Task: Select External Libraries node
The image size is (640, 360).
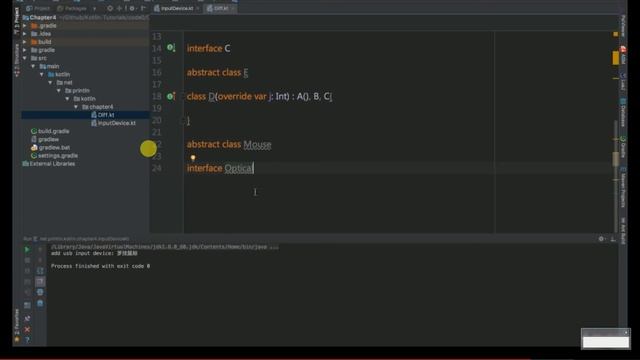Action: [x=49, y=164]
